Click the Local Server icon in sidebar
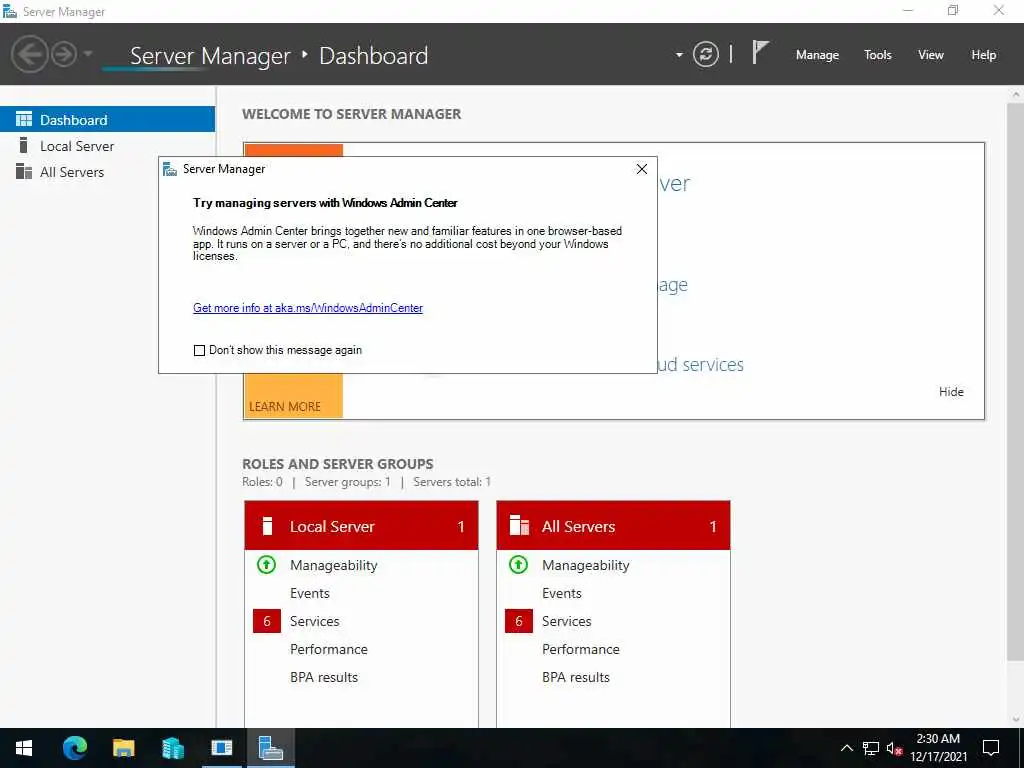1024x768 pixels. coord(24,145)
